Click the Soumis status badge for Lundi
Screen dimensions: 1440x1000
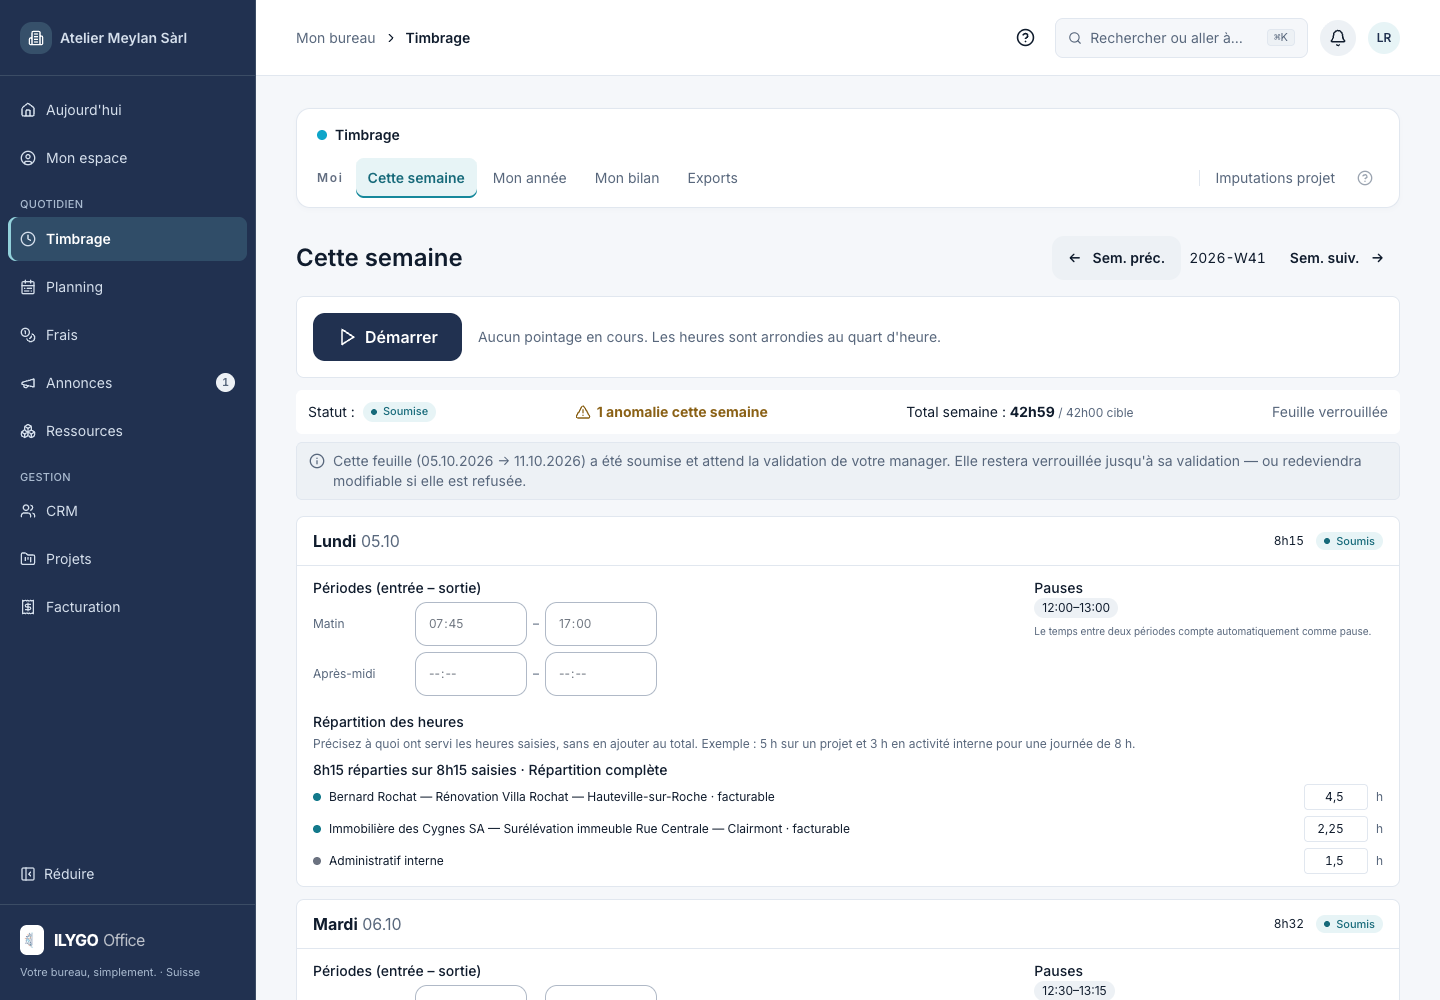pos(1349,541)
